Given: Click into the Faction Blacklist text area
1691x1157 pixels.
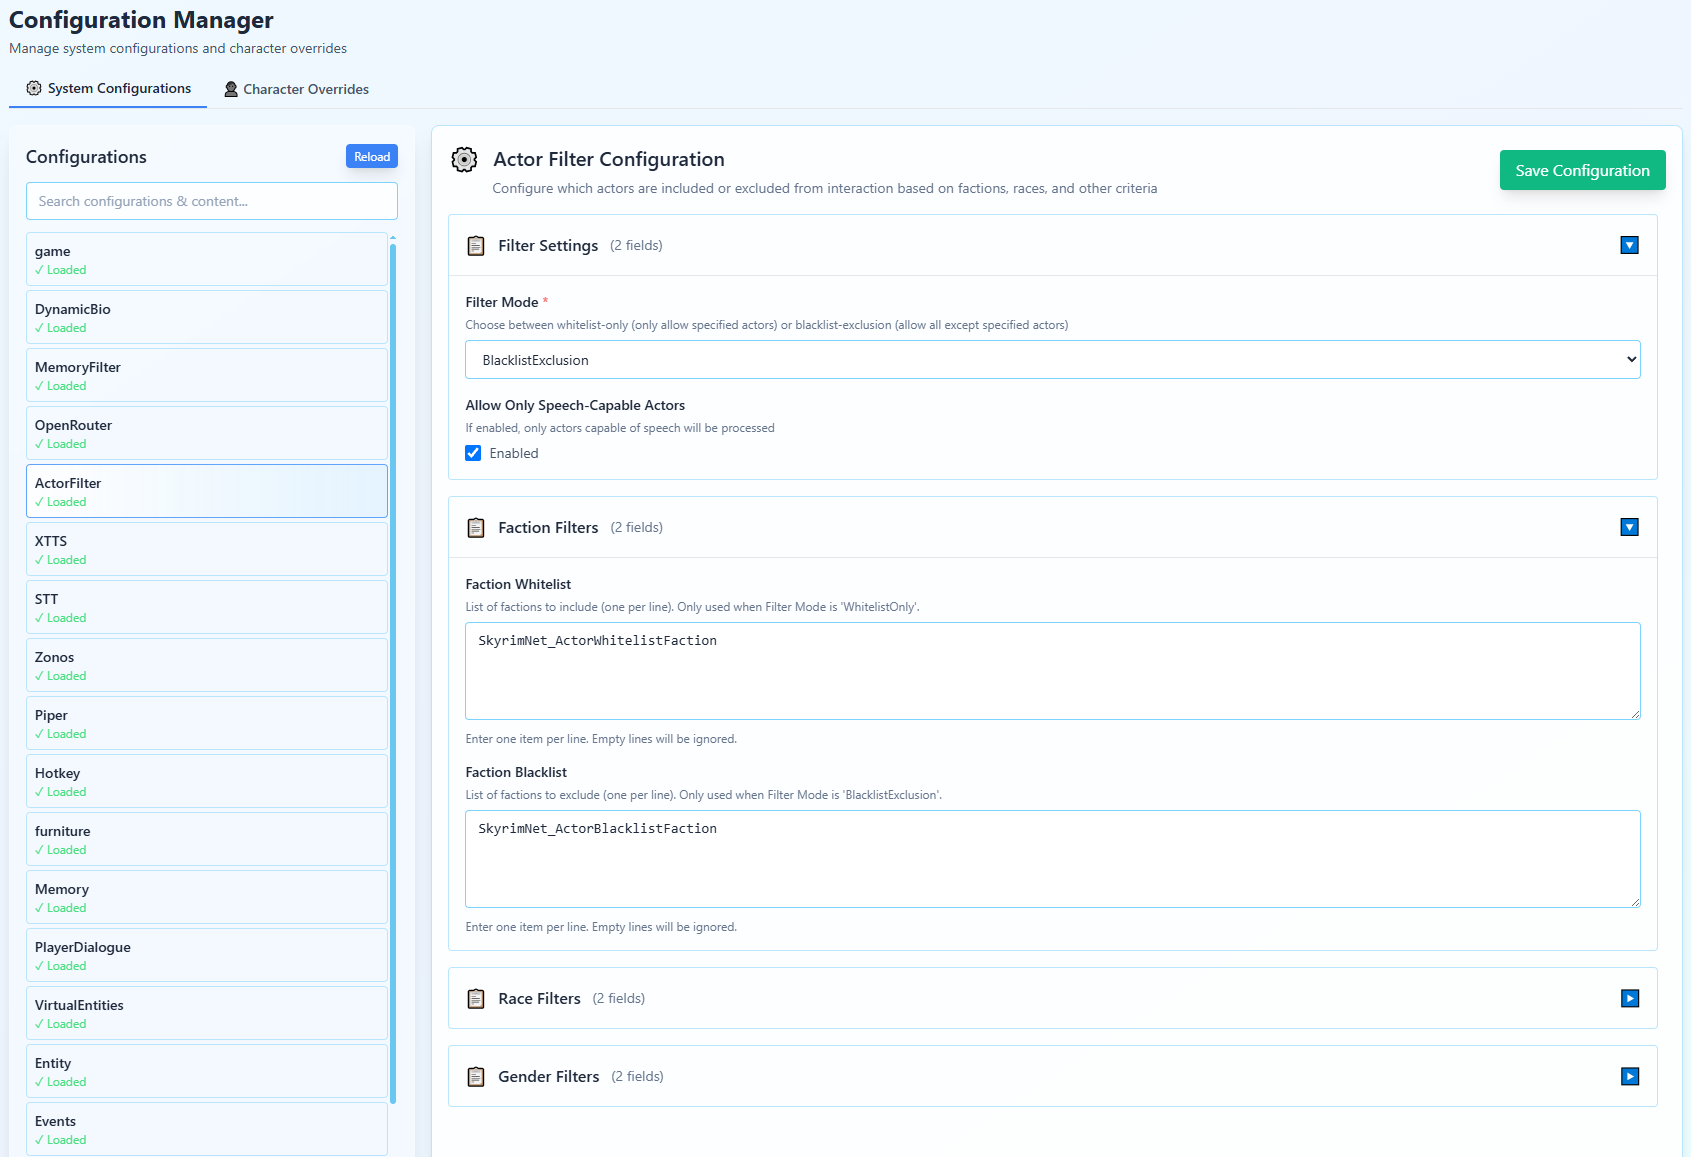Looking at the screenshot, I should [1052, 860].
